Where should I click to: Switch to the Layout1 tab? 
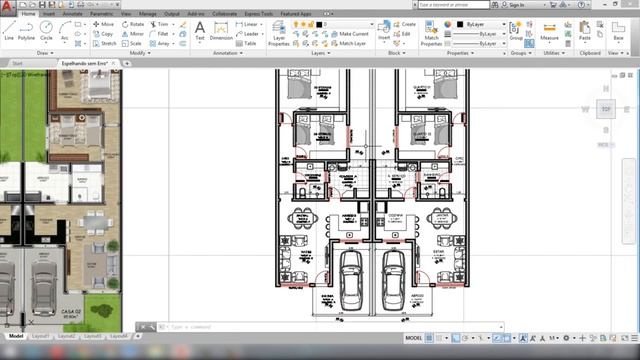[40, 336]
